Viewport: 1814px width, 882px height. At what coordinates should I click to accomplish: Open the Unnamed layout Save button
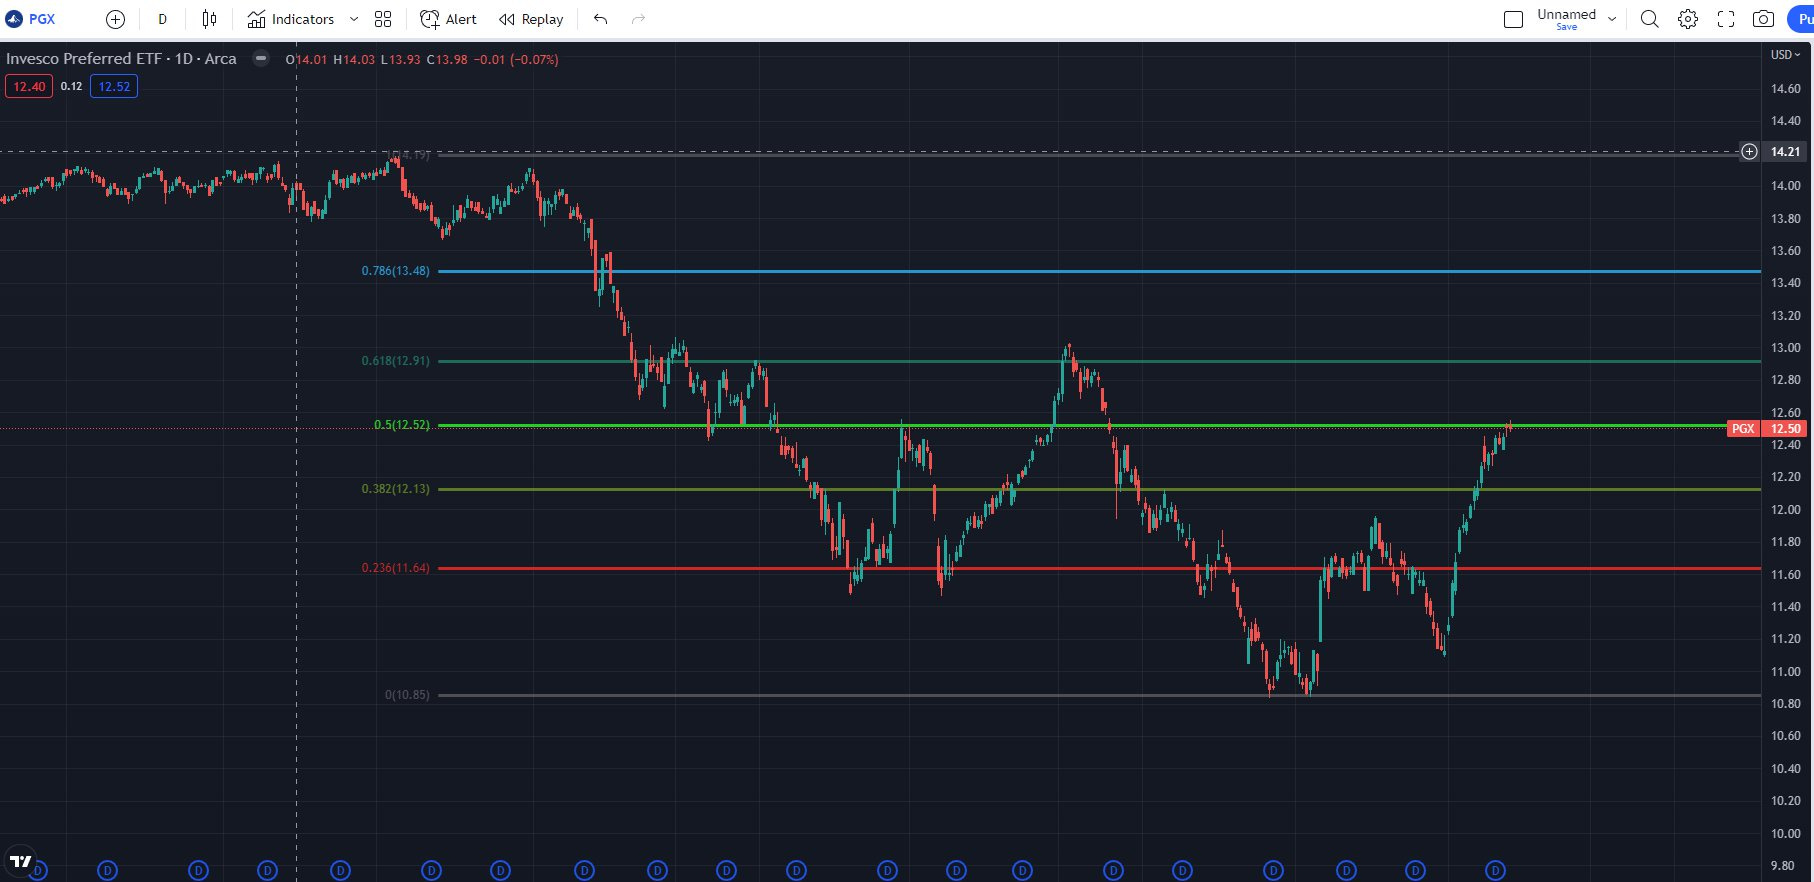(x=1566, y=19)
